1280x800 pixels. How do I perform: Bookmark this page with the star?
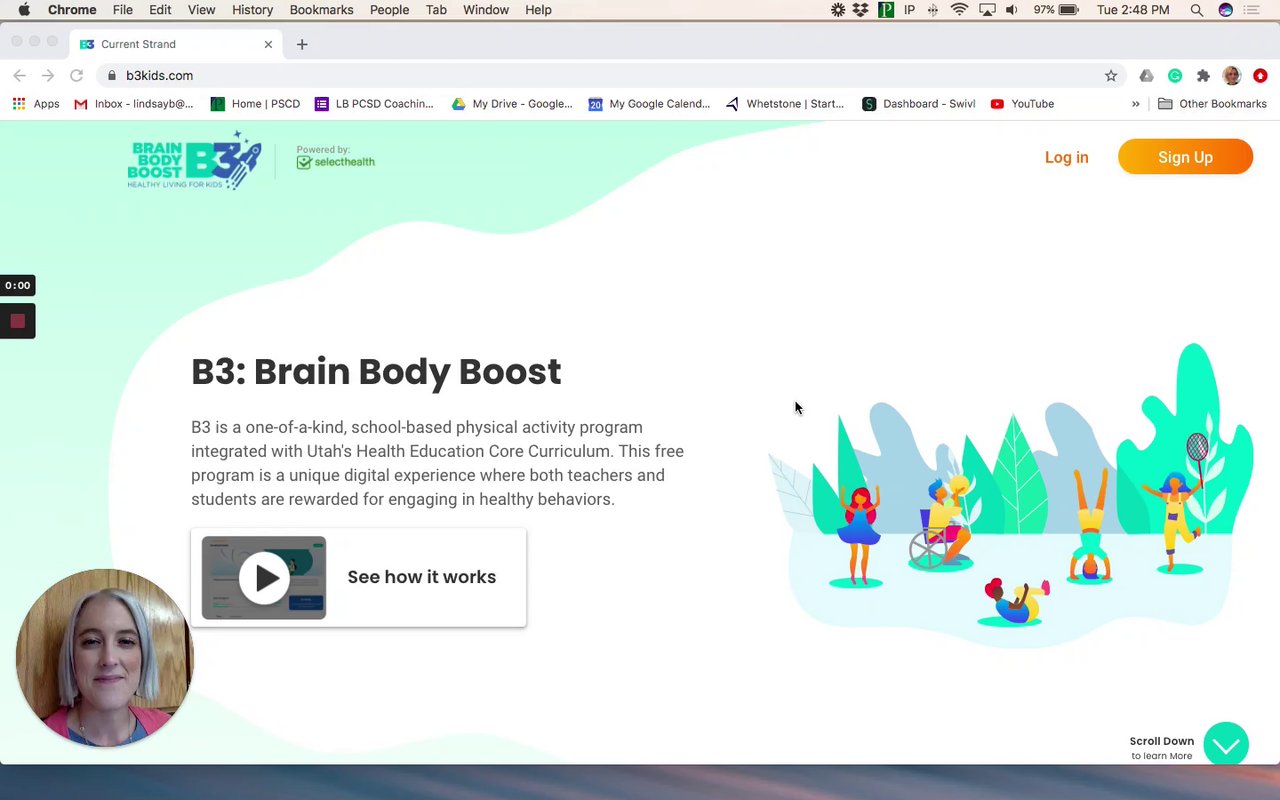coord(1111,75)
